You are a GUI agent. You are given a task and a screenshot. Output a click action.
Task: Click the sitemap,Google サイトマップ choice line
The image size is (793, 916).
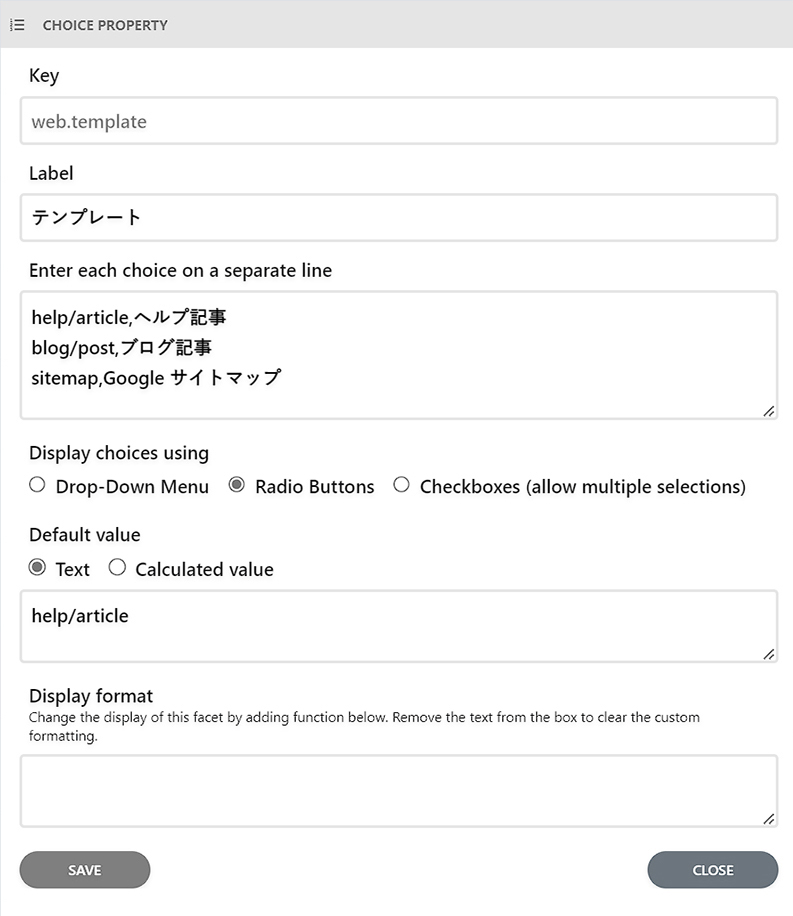pyautogui.click(x=157, y=378)
